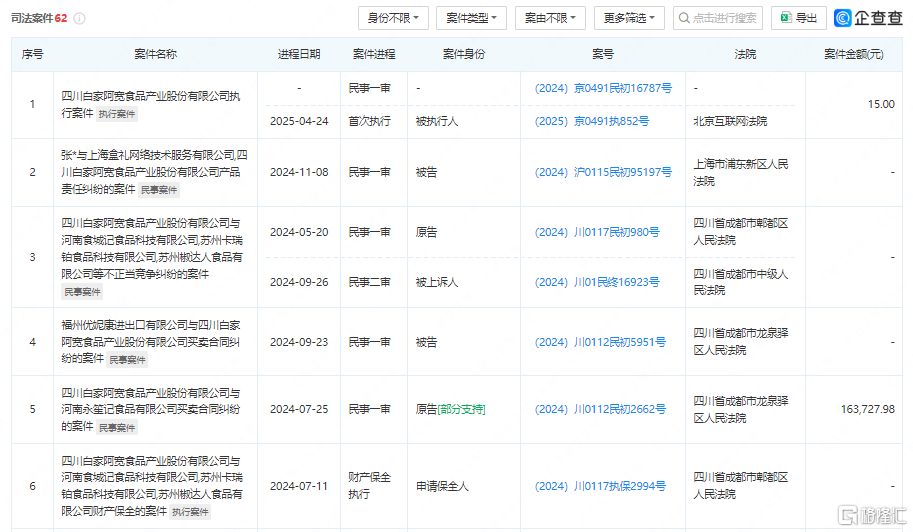Focus the 点击进行搜索 search field
This screenshot has height=532, width=913.
717,18
